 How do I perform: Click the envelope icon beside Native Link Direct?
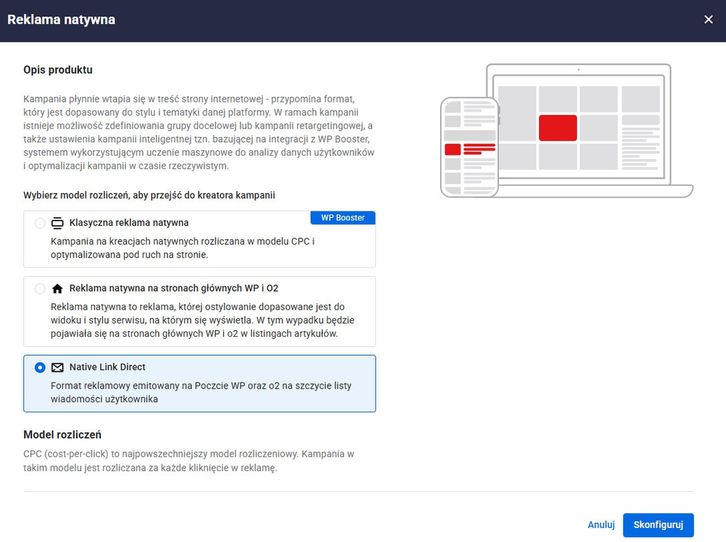pyautogui.click(x=57, y=367)
